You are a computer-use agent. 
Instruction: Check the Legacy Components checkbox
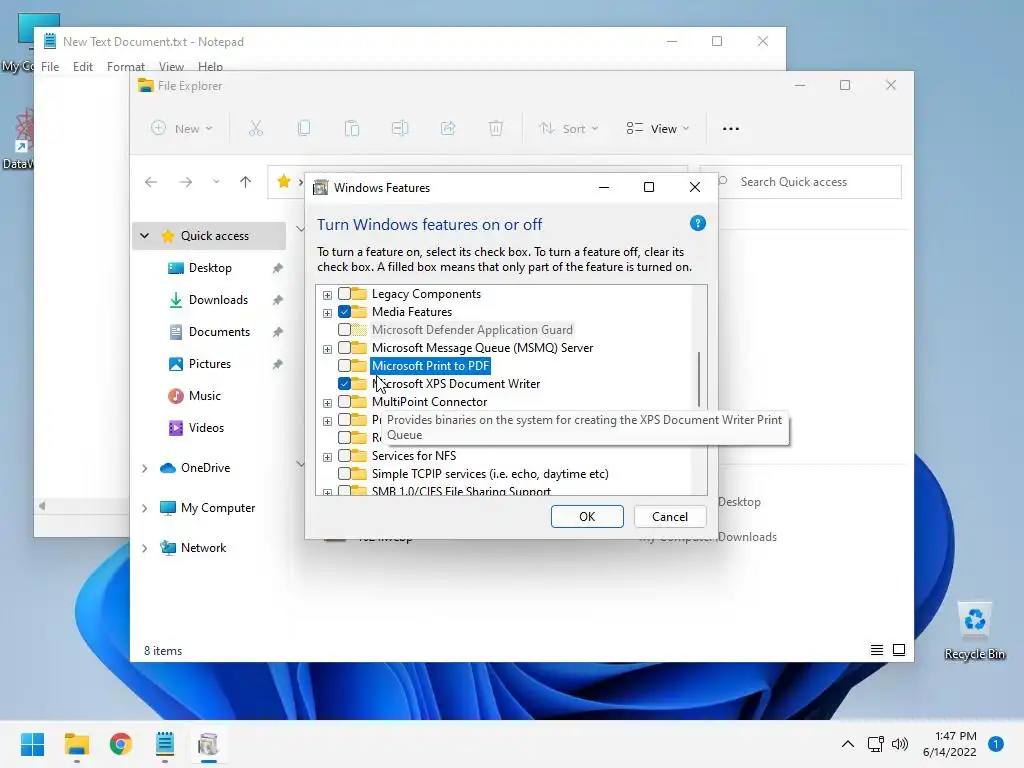344,294
